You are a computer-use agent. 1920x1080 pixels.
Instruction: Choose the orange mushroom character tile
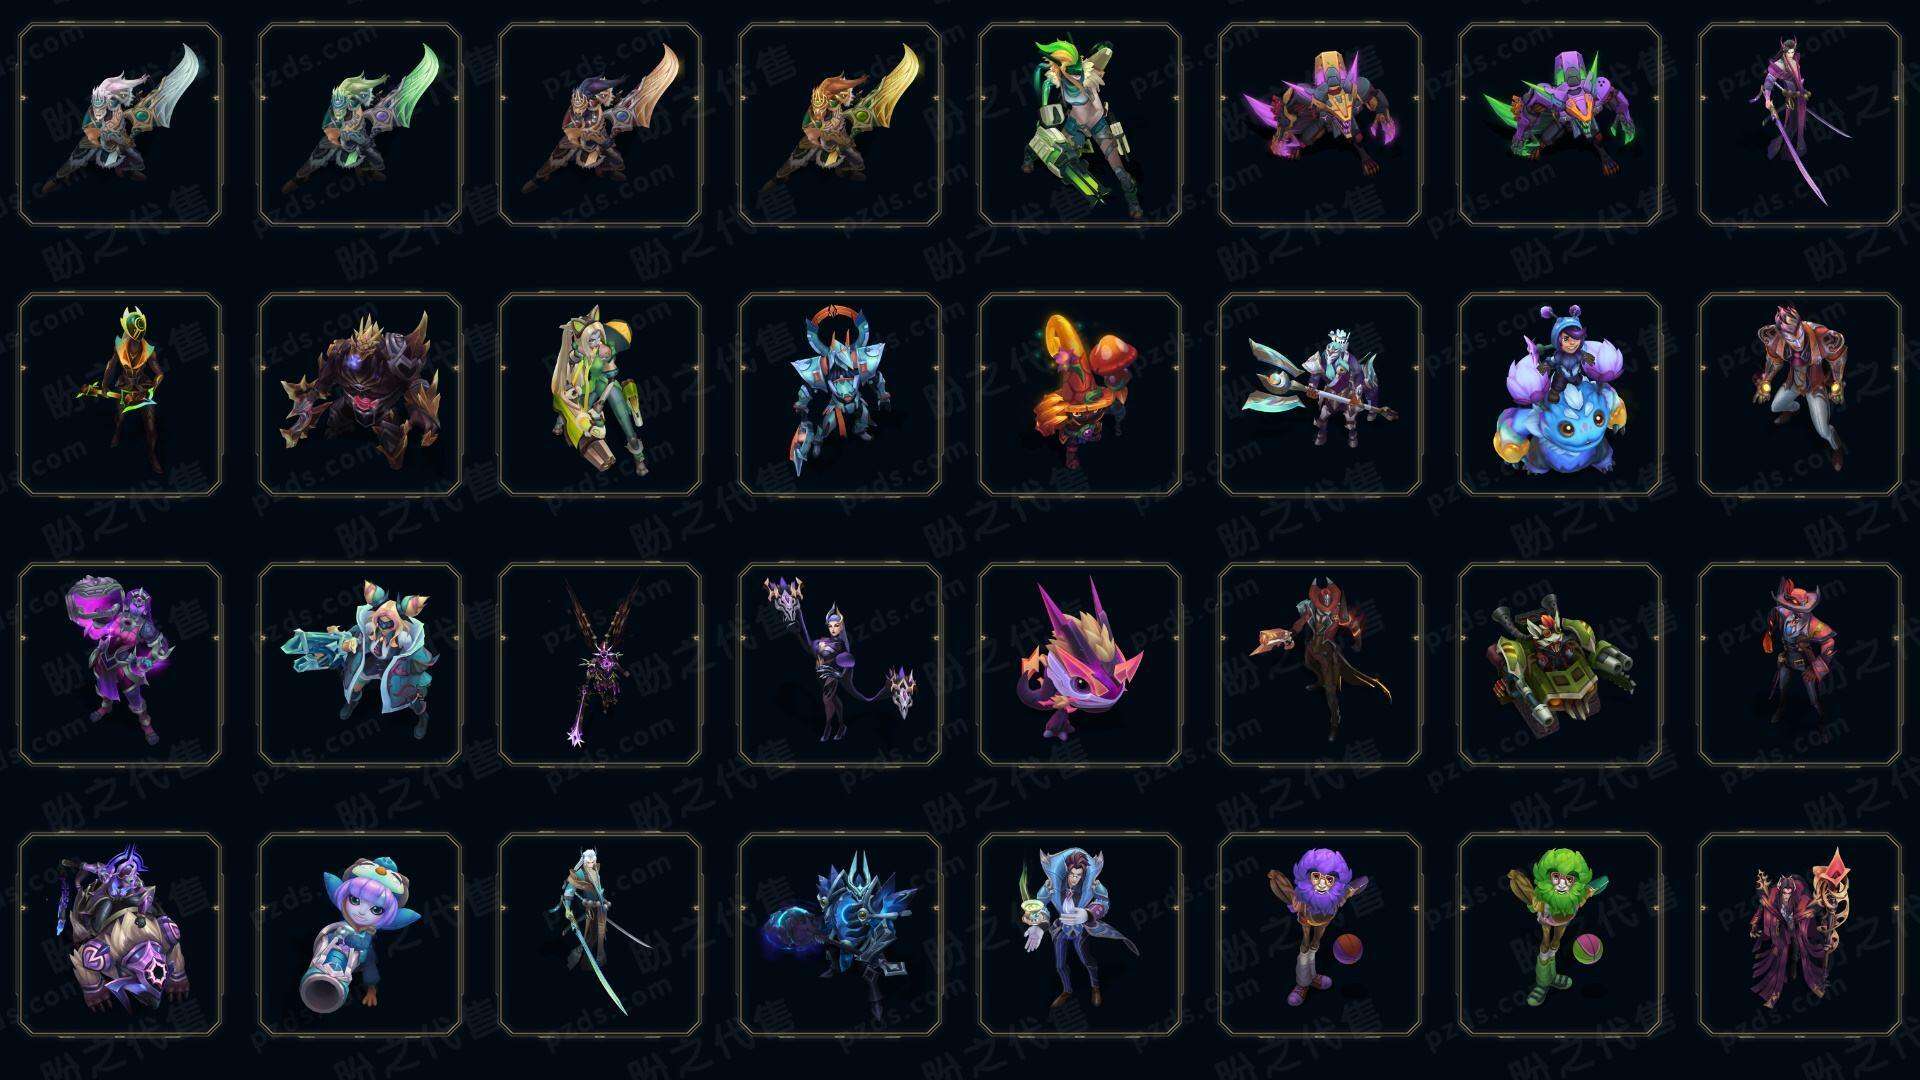(1080, 394)
